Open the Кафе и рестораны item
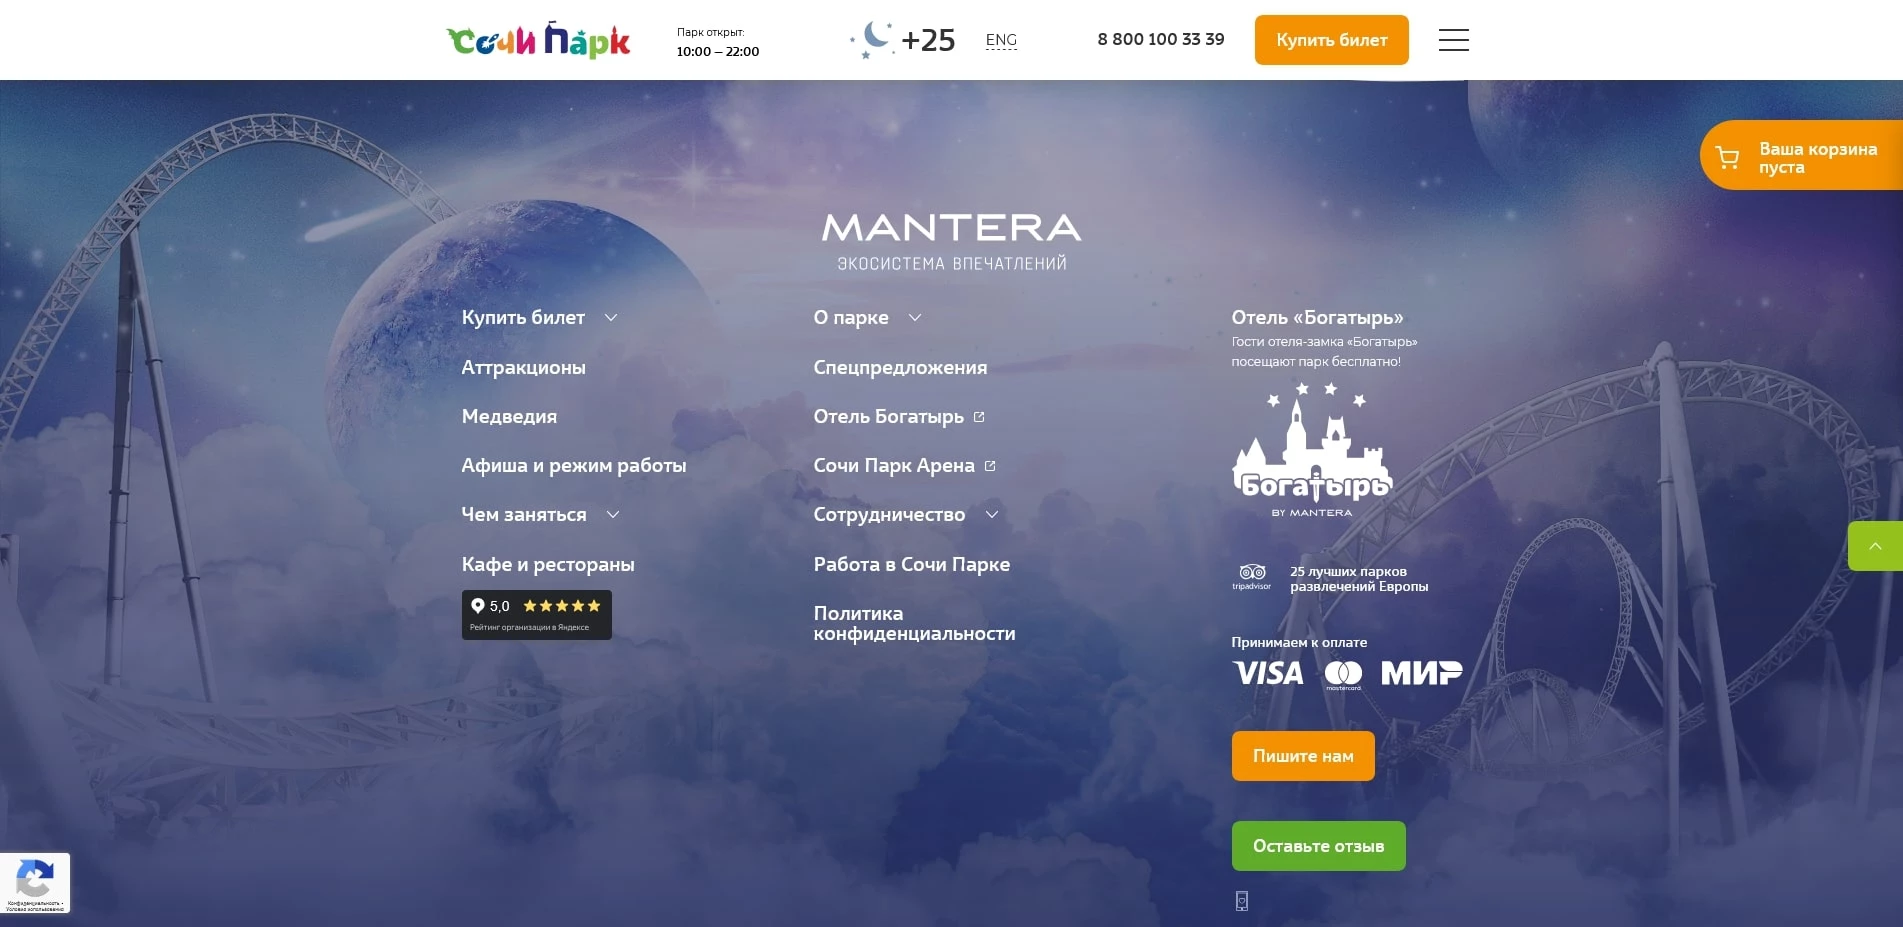Viewport: 1903px width, 927px height. point(548,564)
